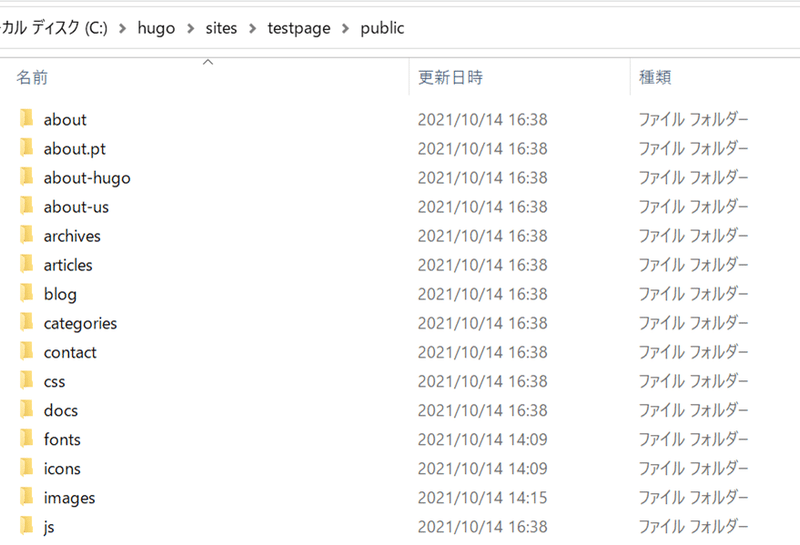Select the about-us folder icon
Viewport: 800px width, 545px height.
pos(27,206)
